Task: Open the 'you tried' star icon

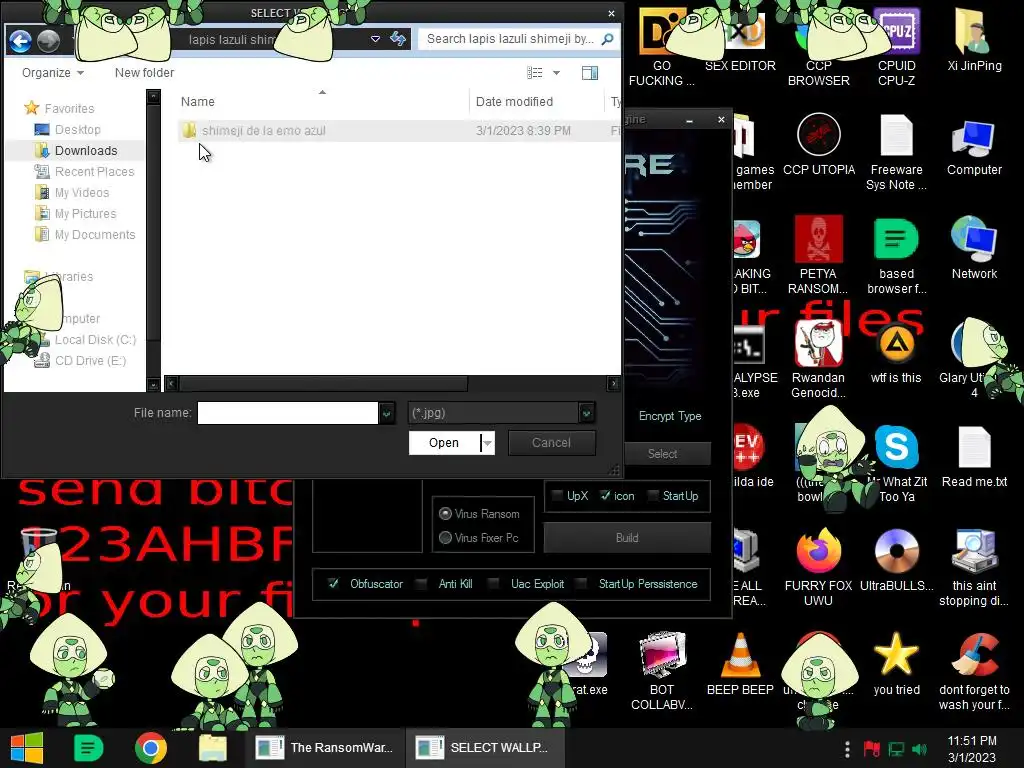Action: tap(896, 664)
